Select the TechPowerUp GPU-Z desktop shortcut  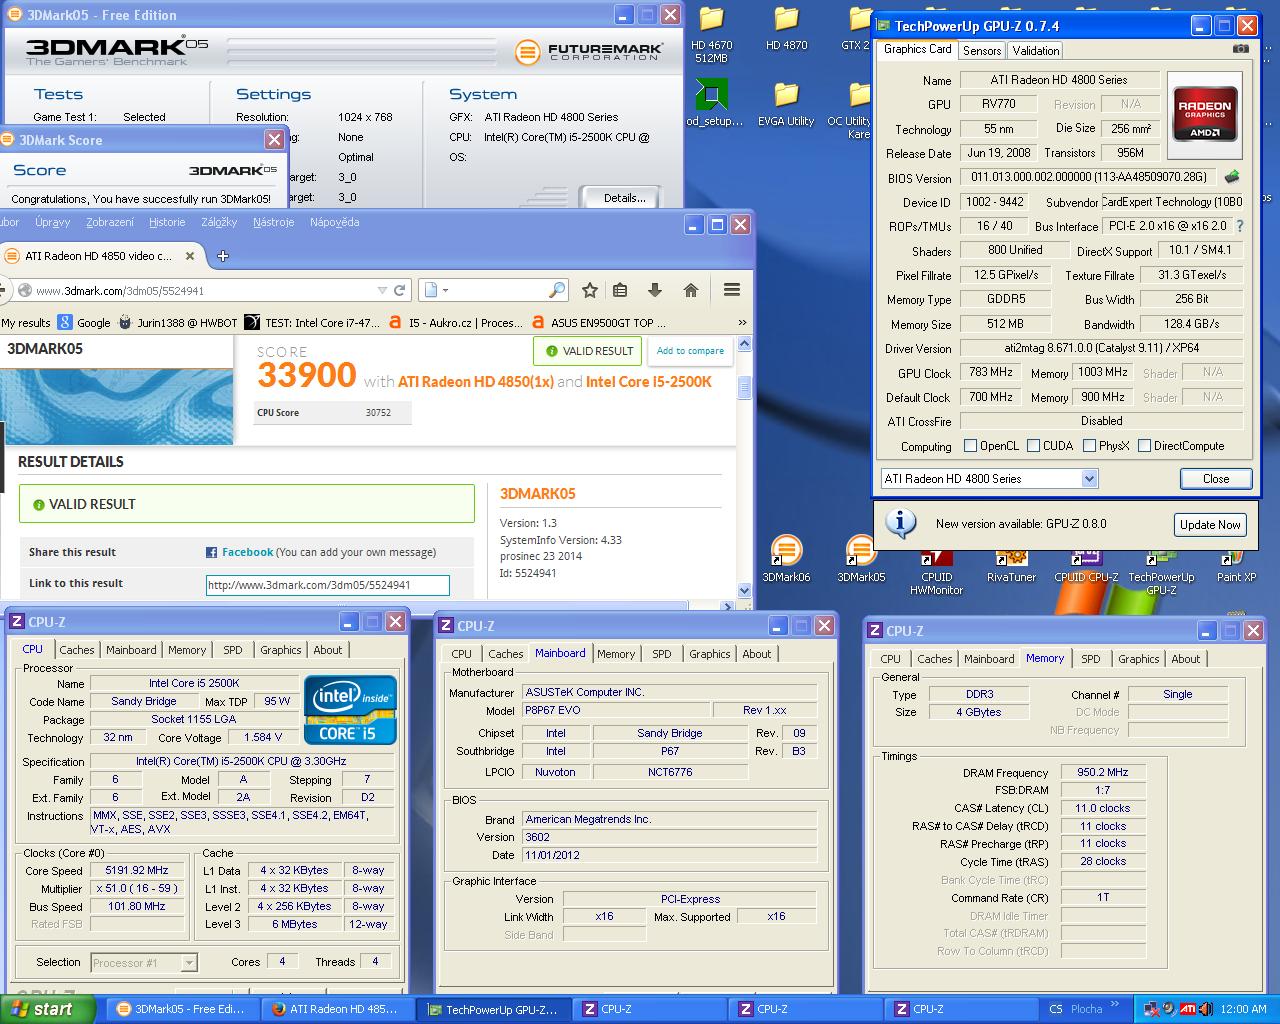(x=1161, y=574)
